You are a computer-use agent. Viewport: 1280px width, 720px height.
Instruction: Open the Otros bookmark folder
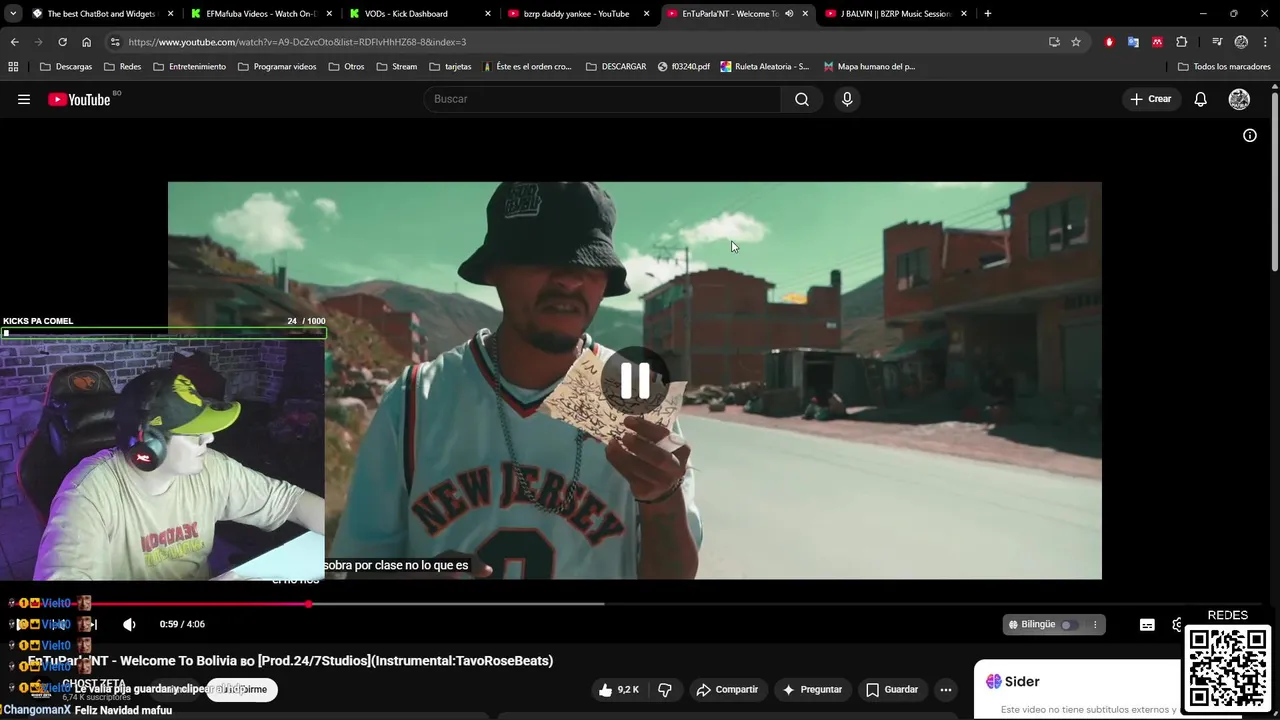pyautogui.click(x=346, y=67)
